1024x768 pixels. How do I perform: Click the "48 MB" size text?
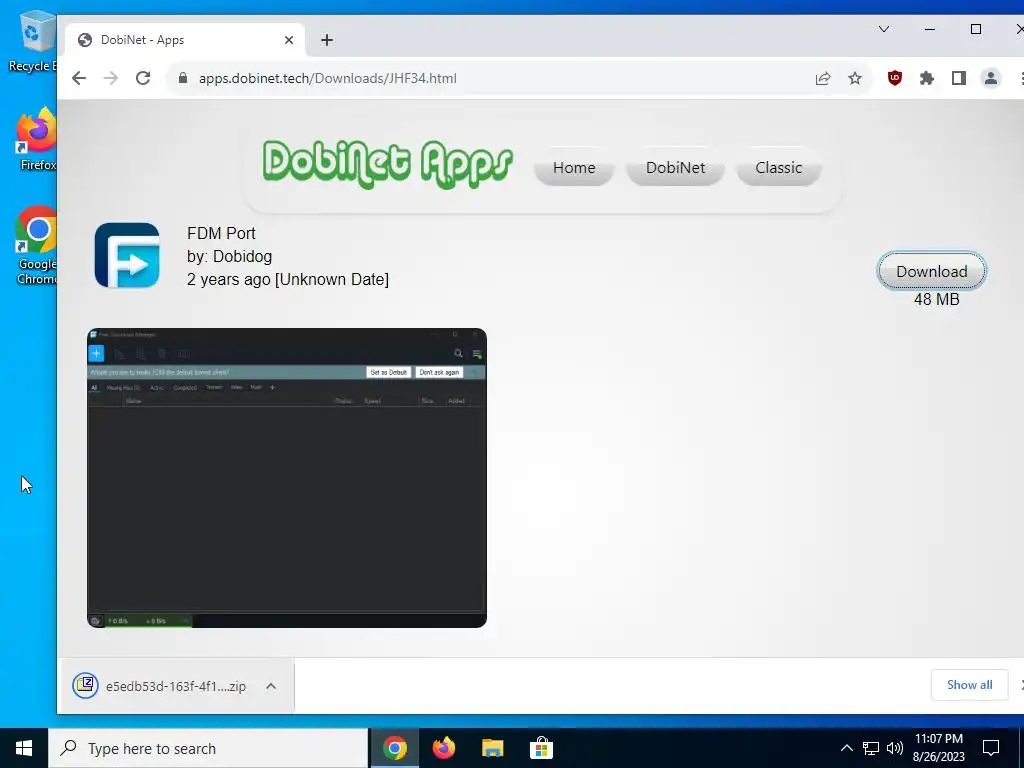coord(936,299)
